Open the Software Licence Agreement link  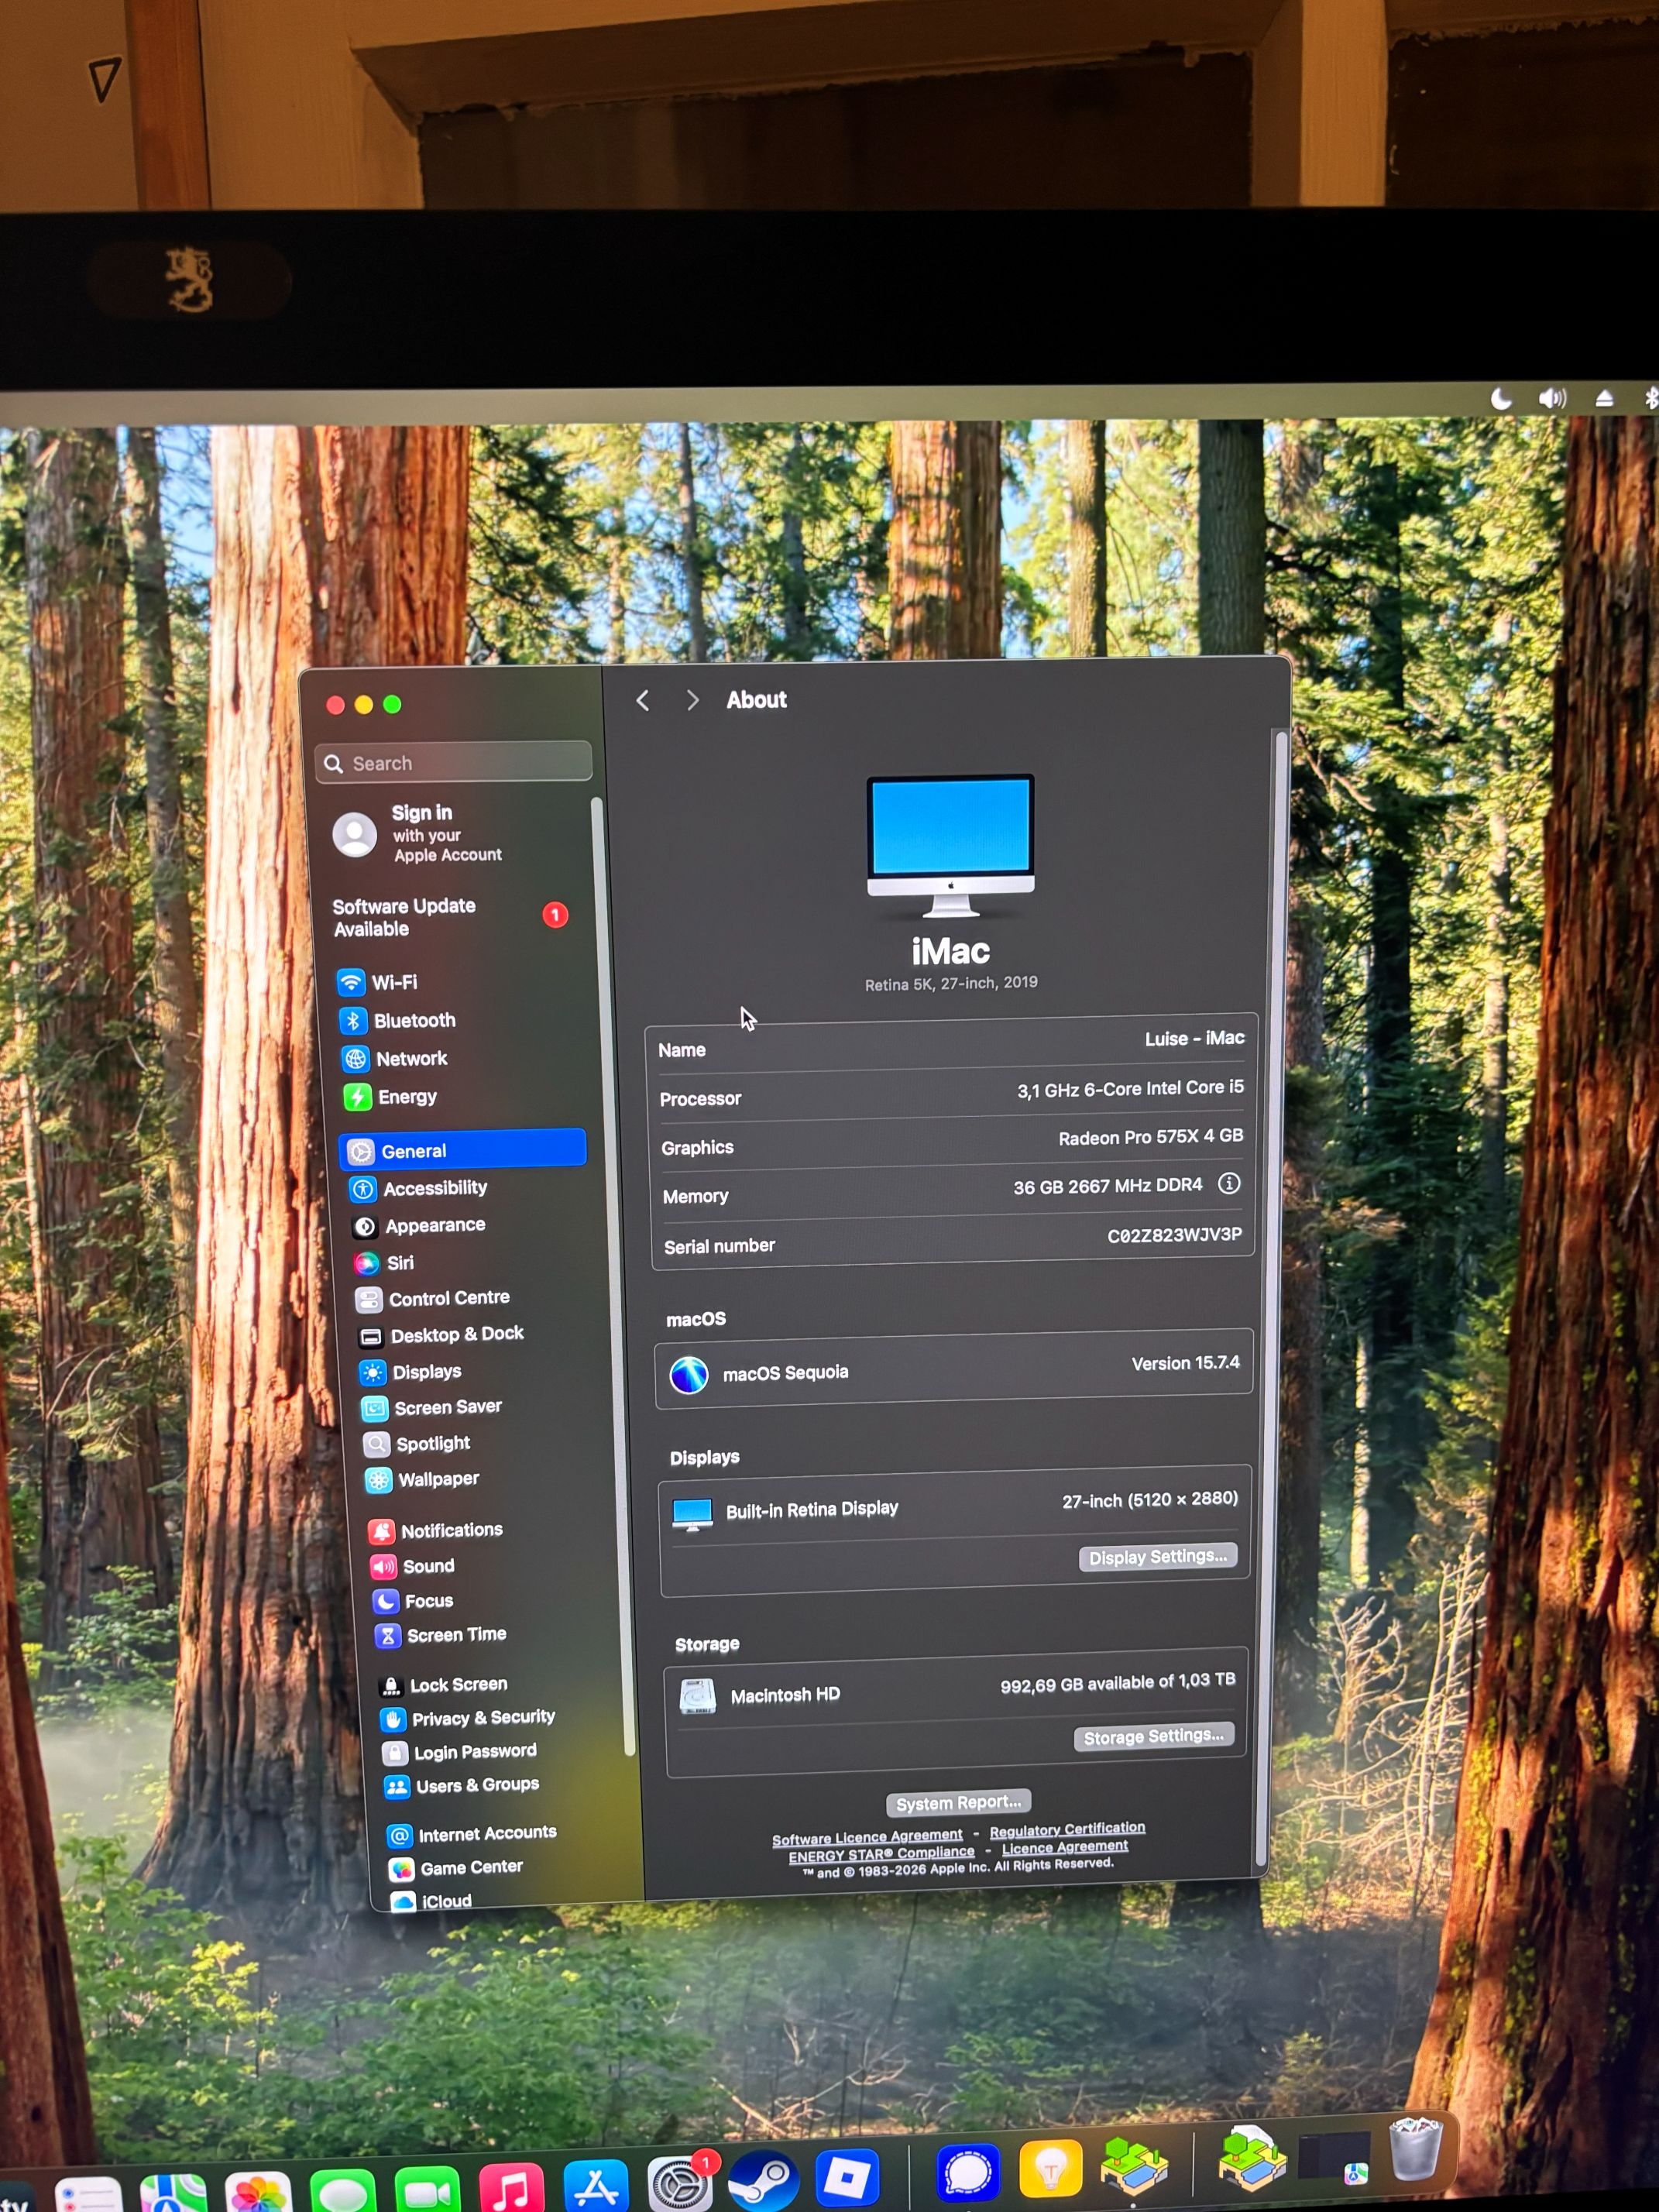coord(866,1836)
